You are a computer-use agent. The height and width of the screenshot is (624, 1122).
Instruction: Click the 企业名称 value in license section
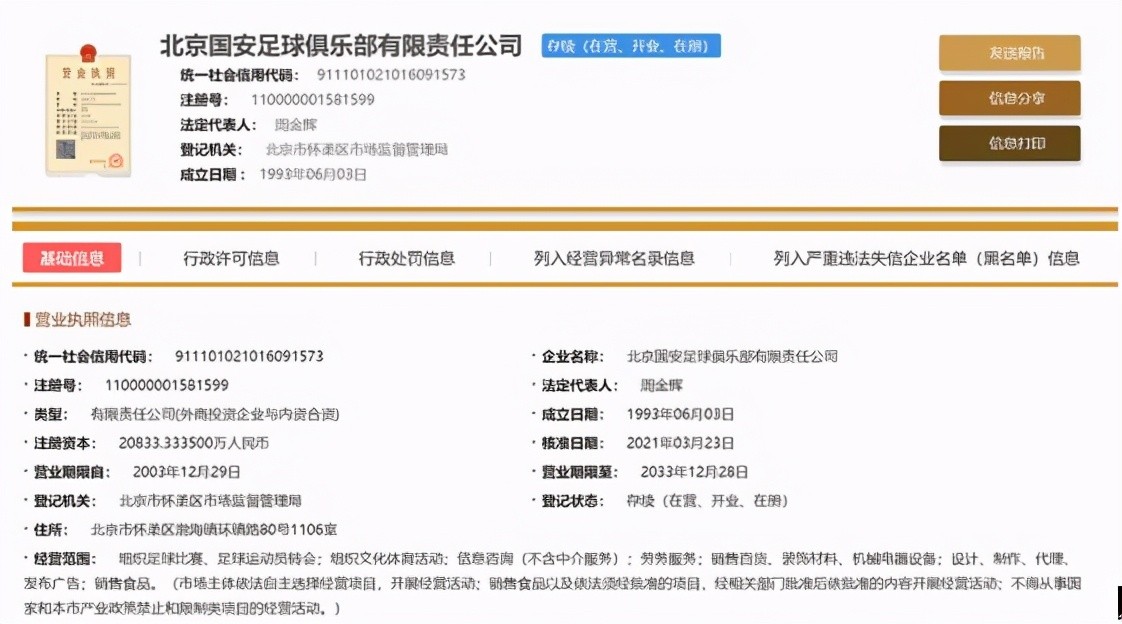731,356
